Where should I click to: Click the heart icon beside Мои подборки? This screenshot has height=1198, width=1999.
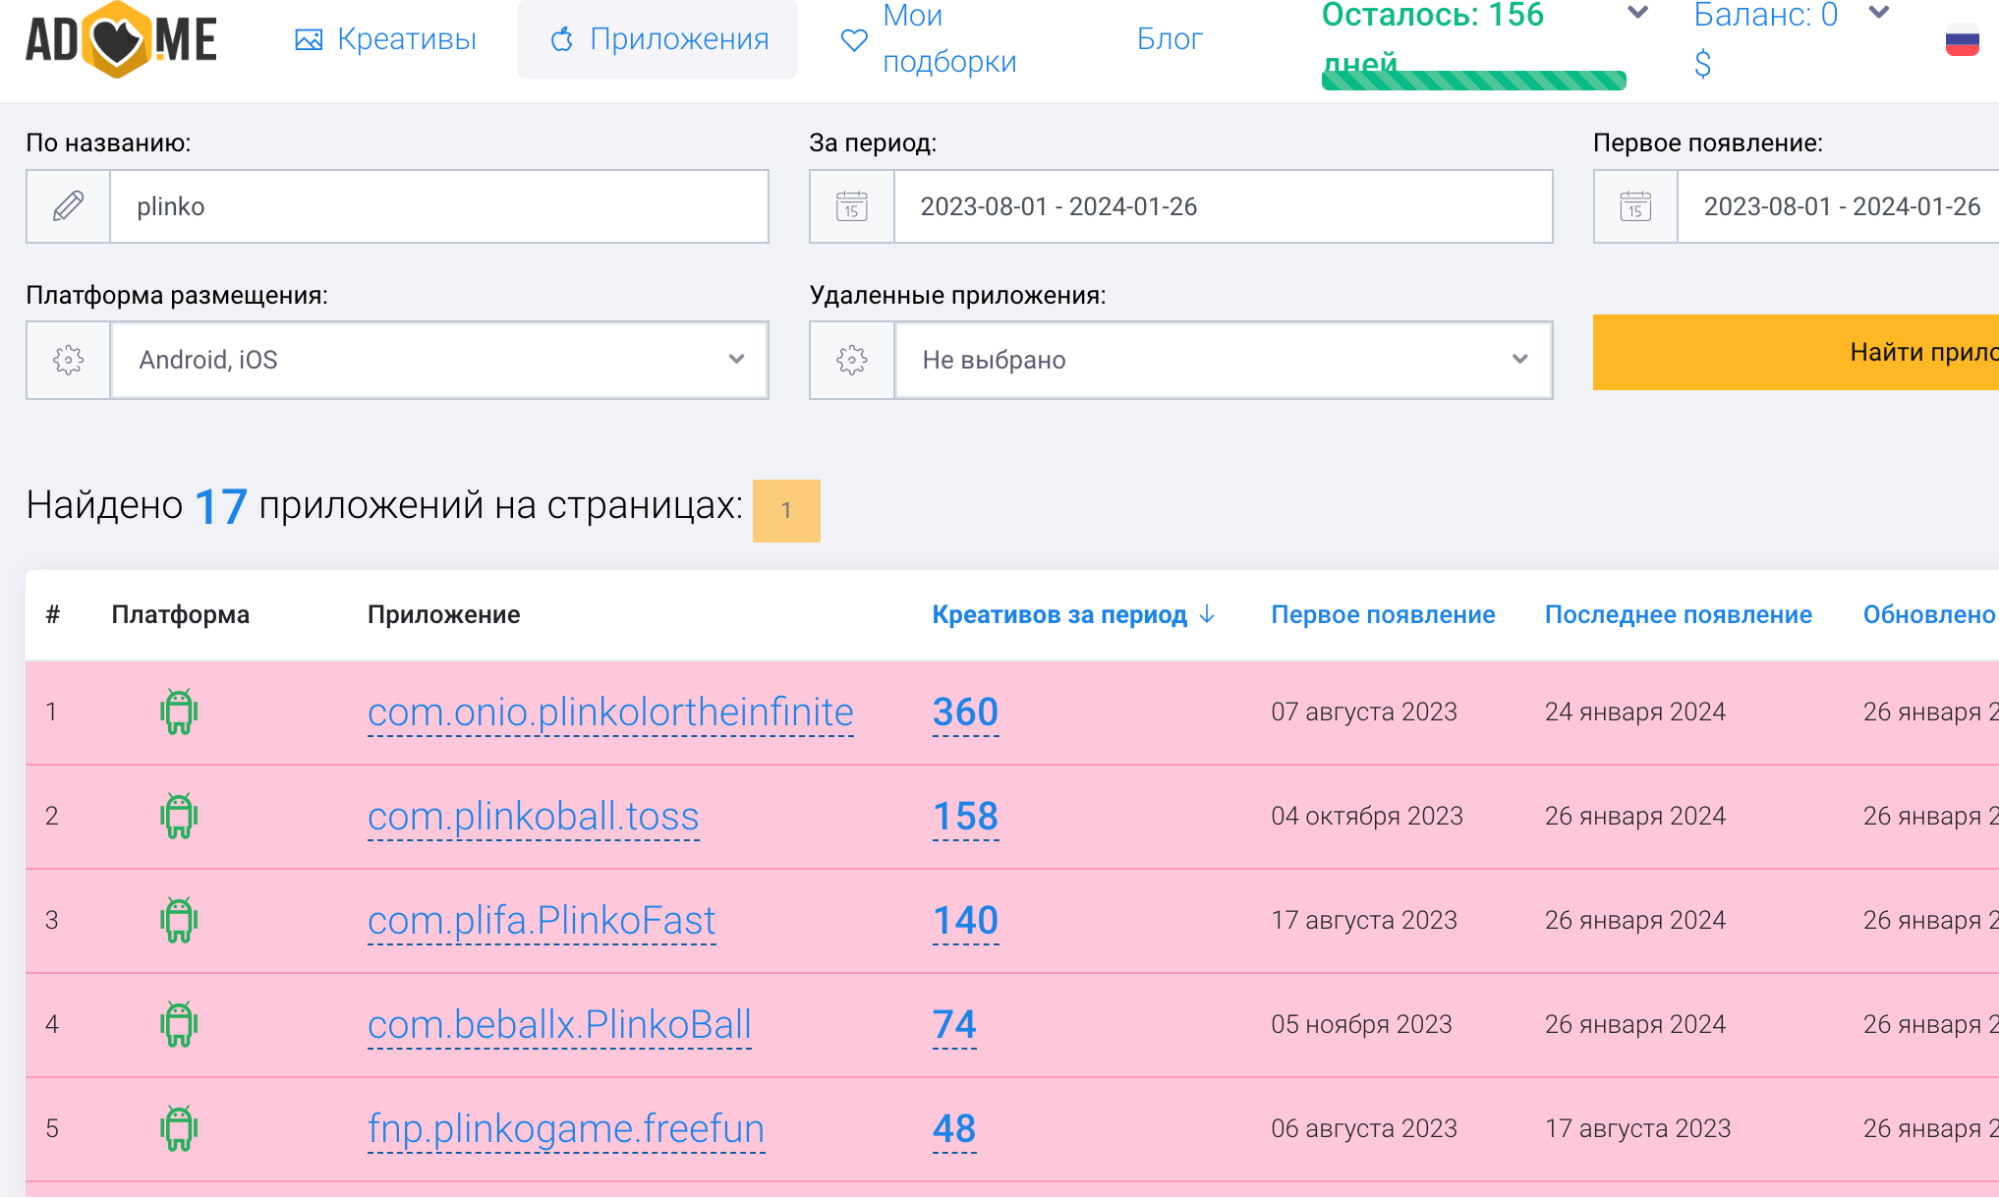click(x=854, y=40)
